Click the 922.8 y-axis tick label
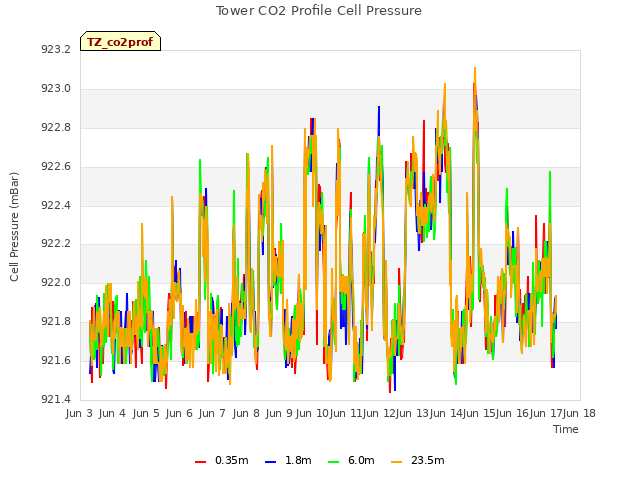Screen dimensions: 640x480 coord(56,127)
